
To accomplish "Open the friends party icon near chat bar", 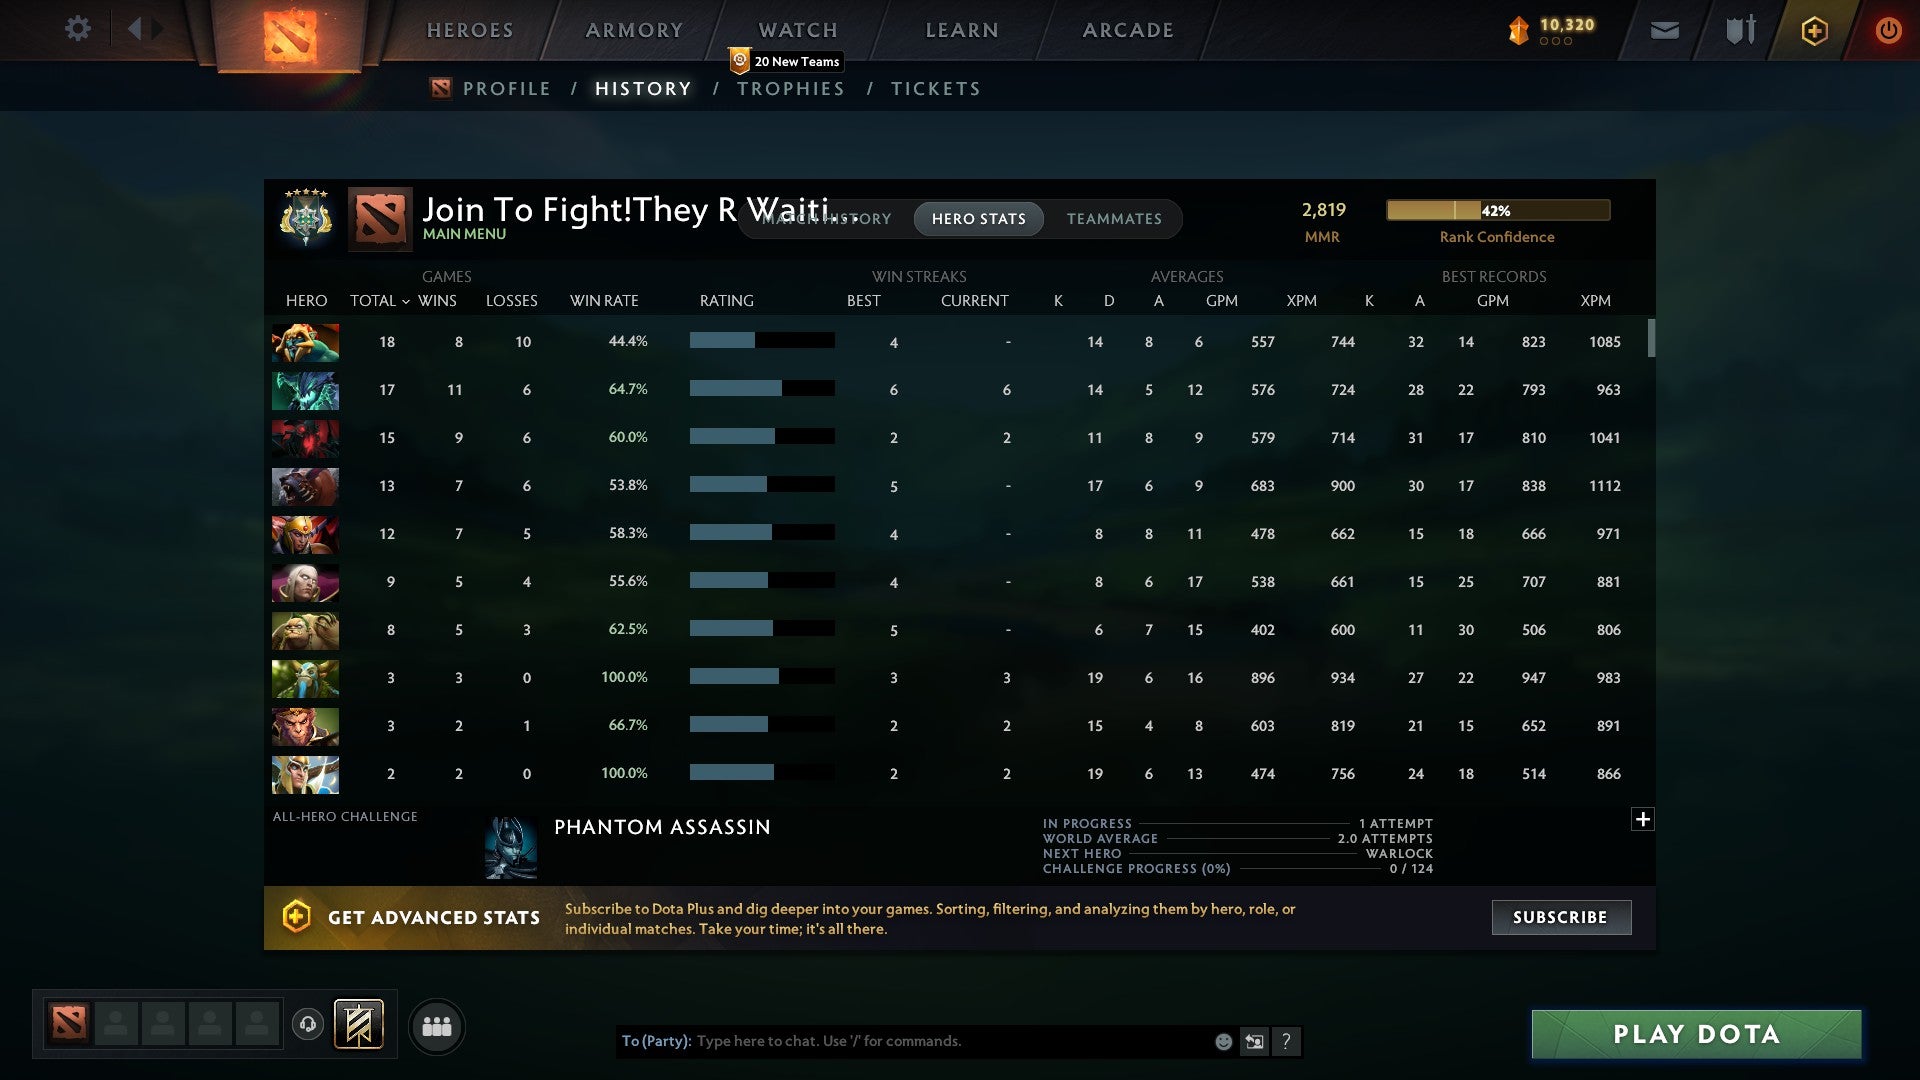I will click(437, 1026).
